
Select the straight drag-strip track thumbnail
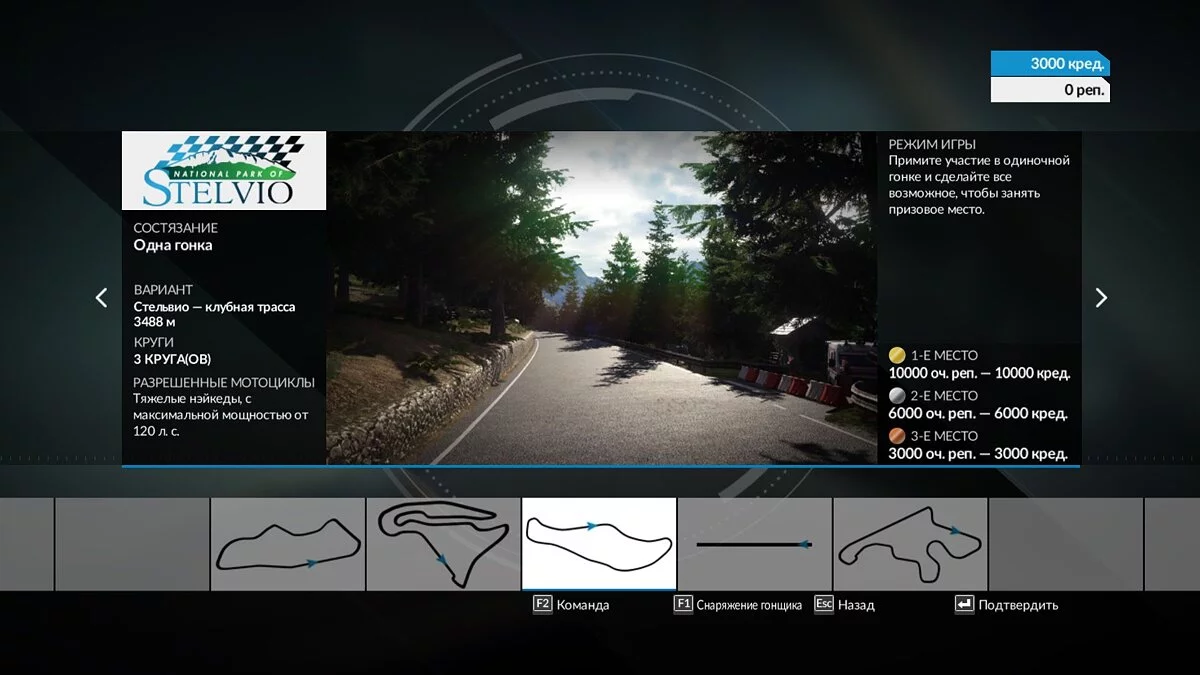pos(755,544)
